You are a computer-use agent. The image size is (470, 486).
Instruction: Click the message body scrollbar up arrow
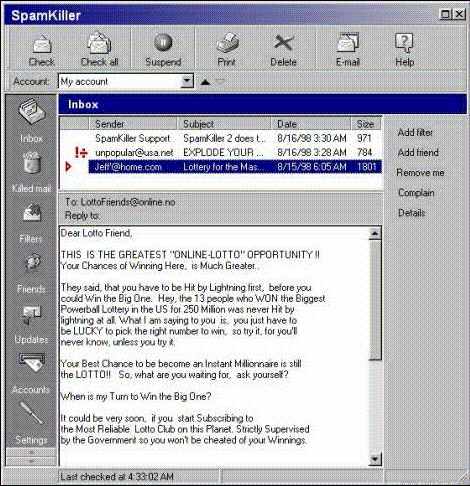[x=375, y=233]
